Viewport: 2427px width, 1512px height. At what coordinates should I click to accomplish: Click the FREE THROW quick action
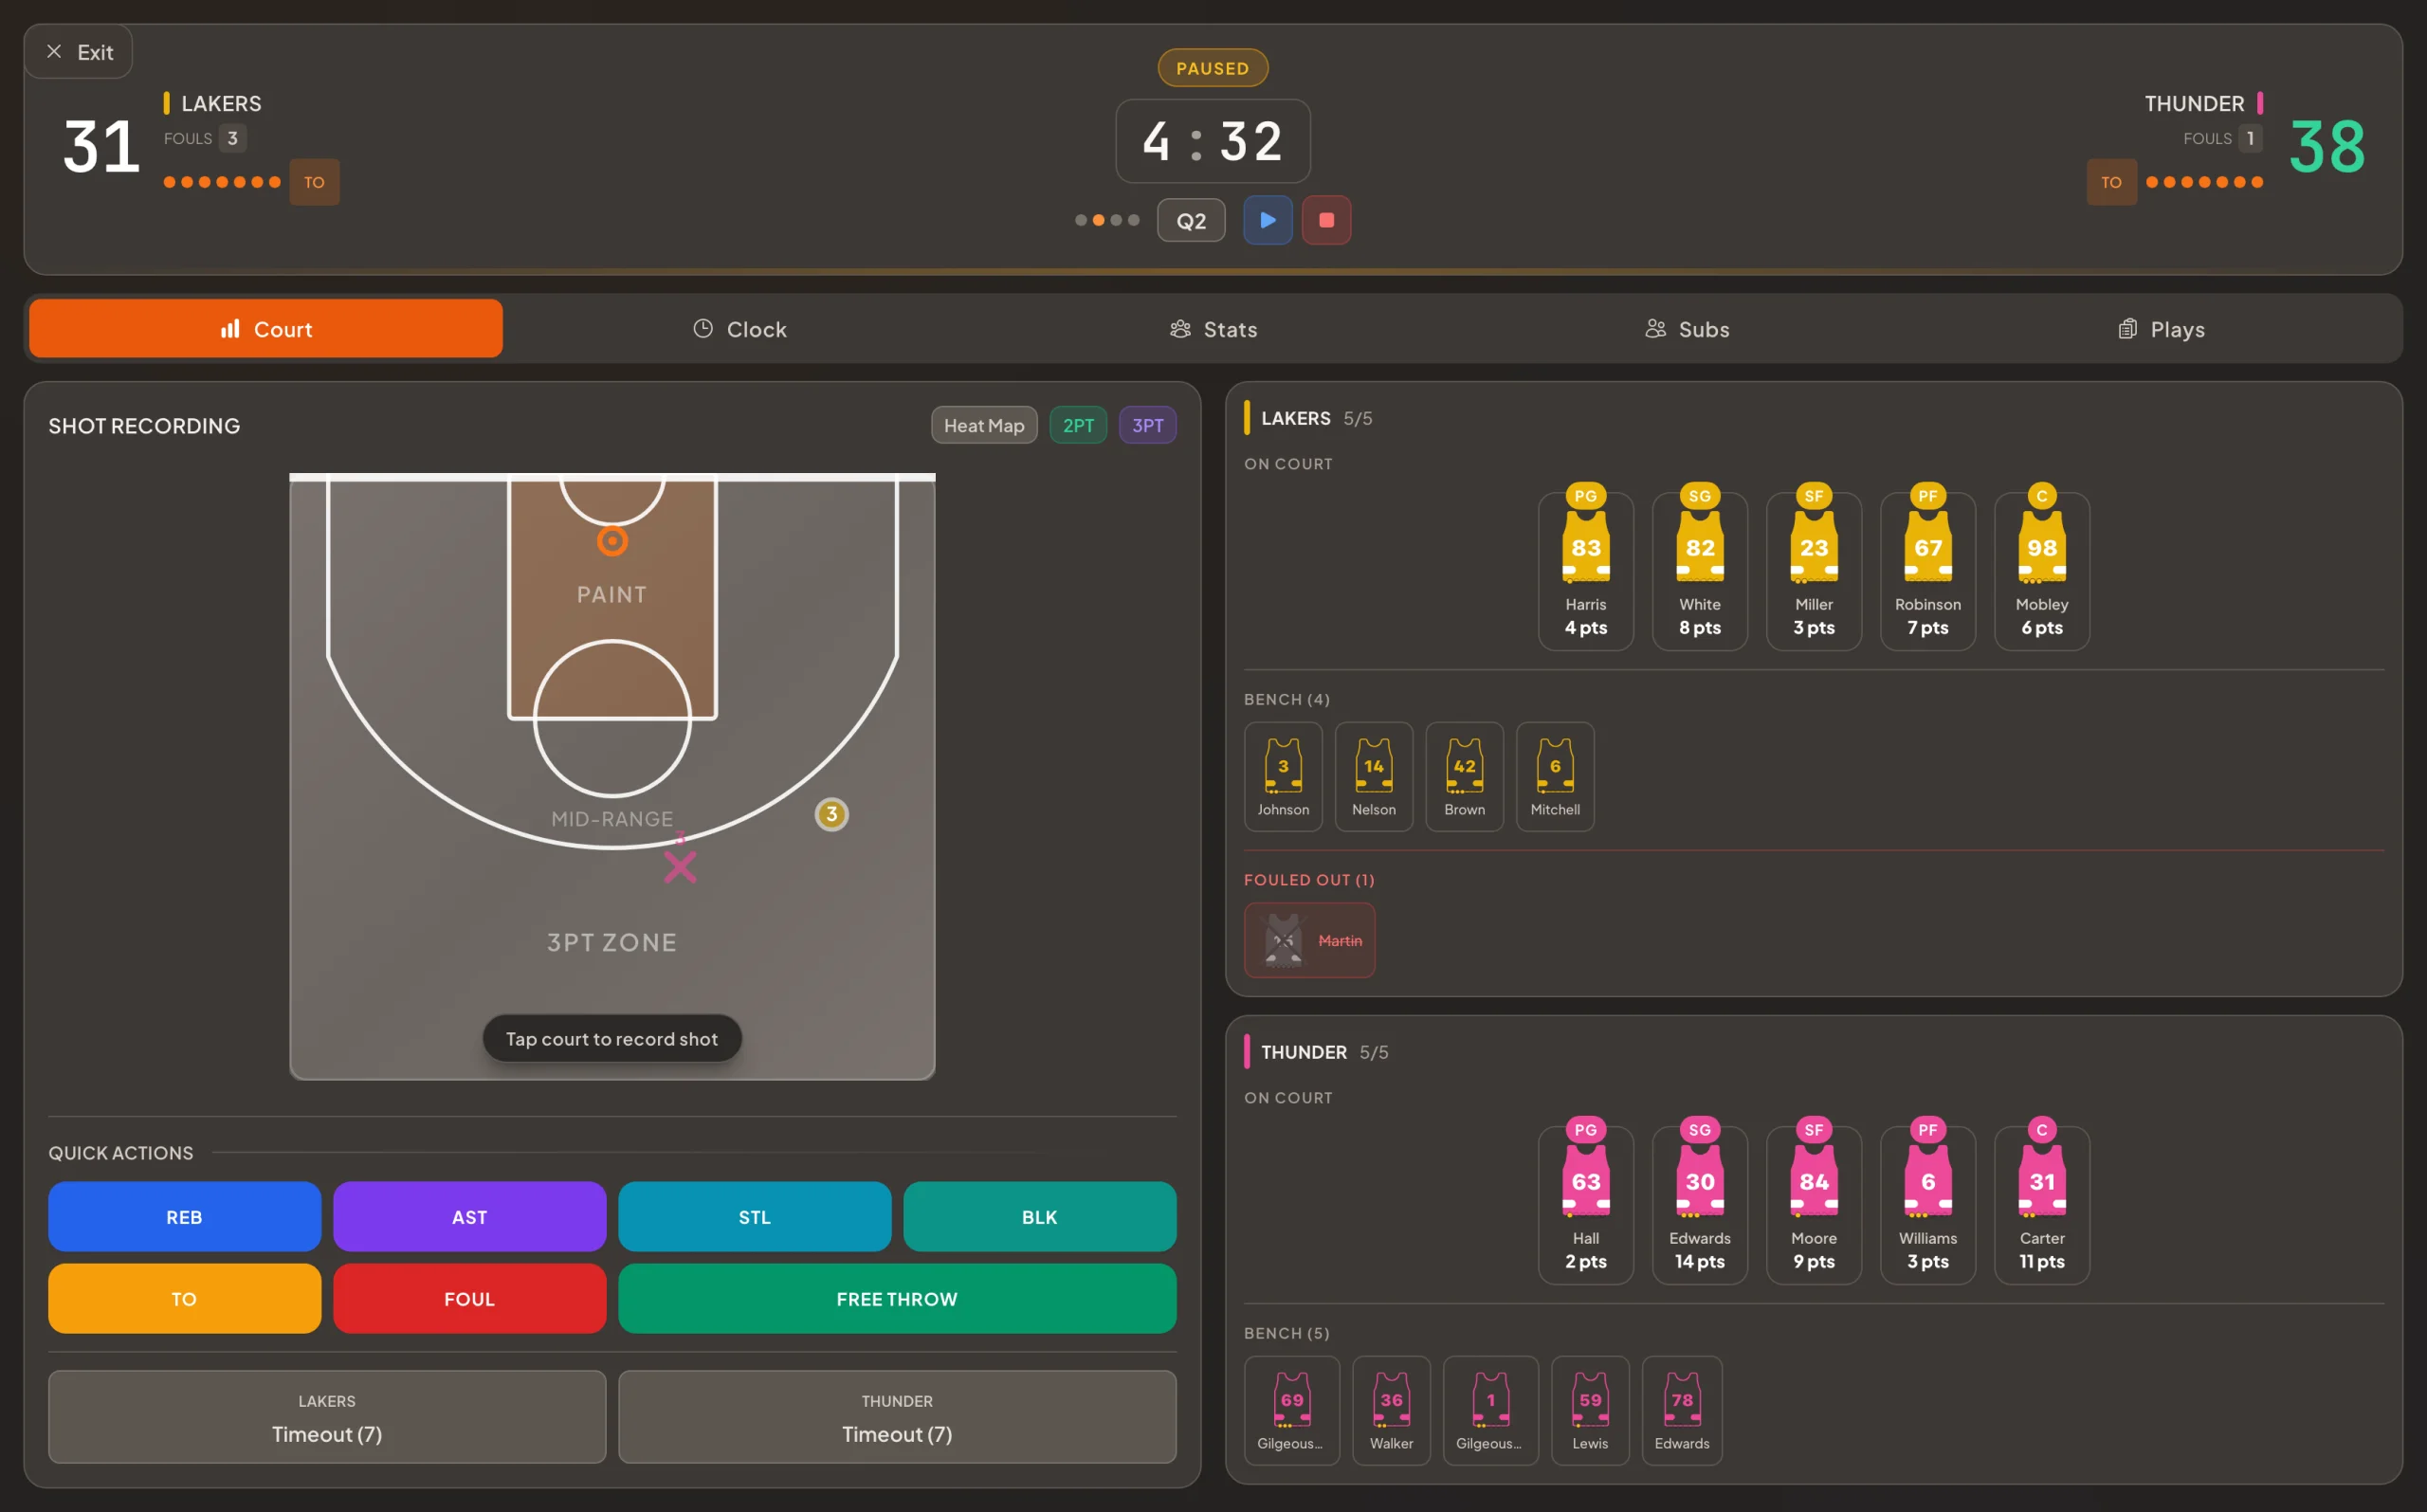(x=896, y=1298)
